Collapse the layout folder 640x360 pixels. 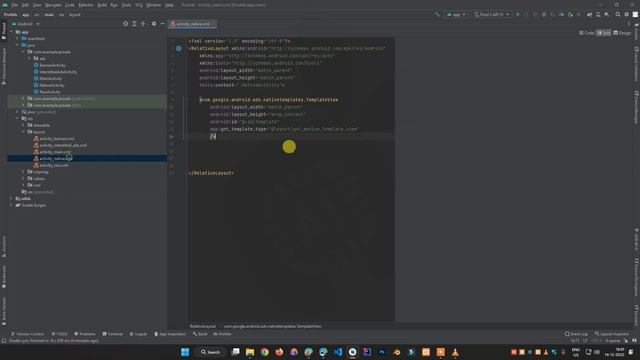click(24, 132)
